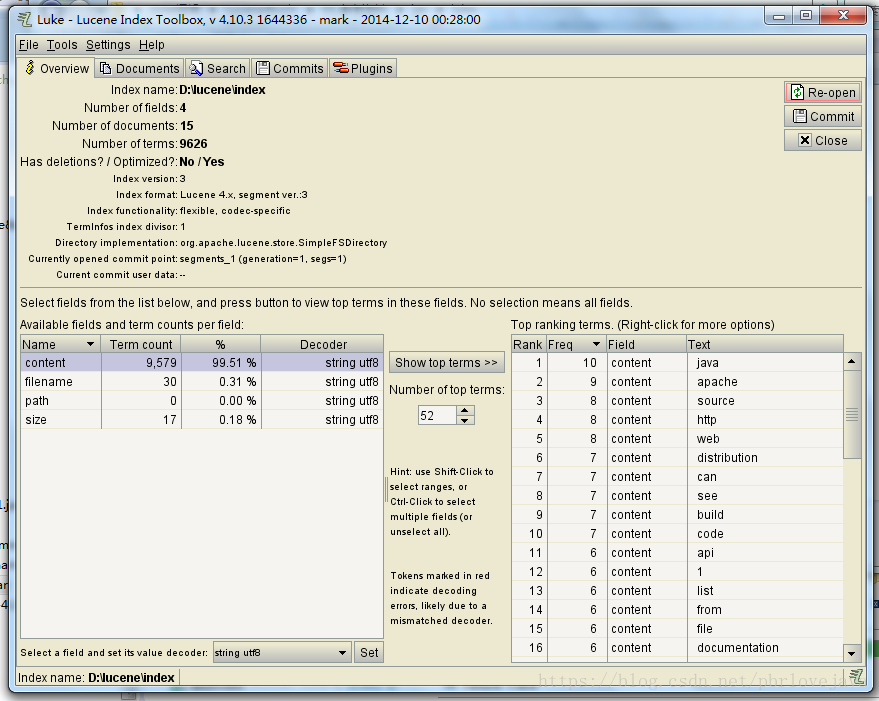The image size is (879, 701).
Task: Select the term 'see' row
Action: [677, 496]
